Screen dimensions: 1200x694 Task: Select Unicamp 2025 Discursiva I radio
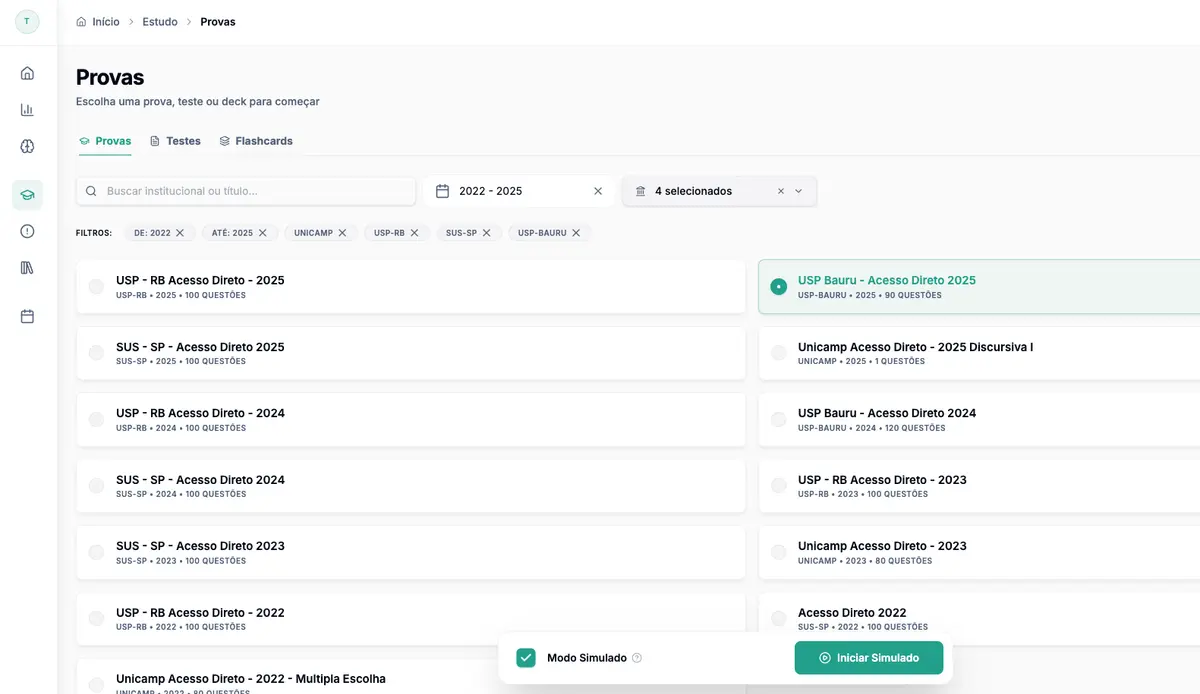click(x=778, y=353)
